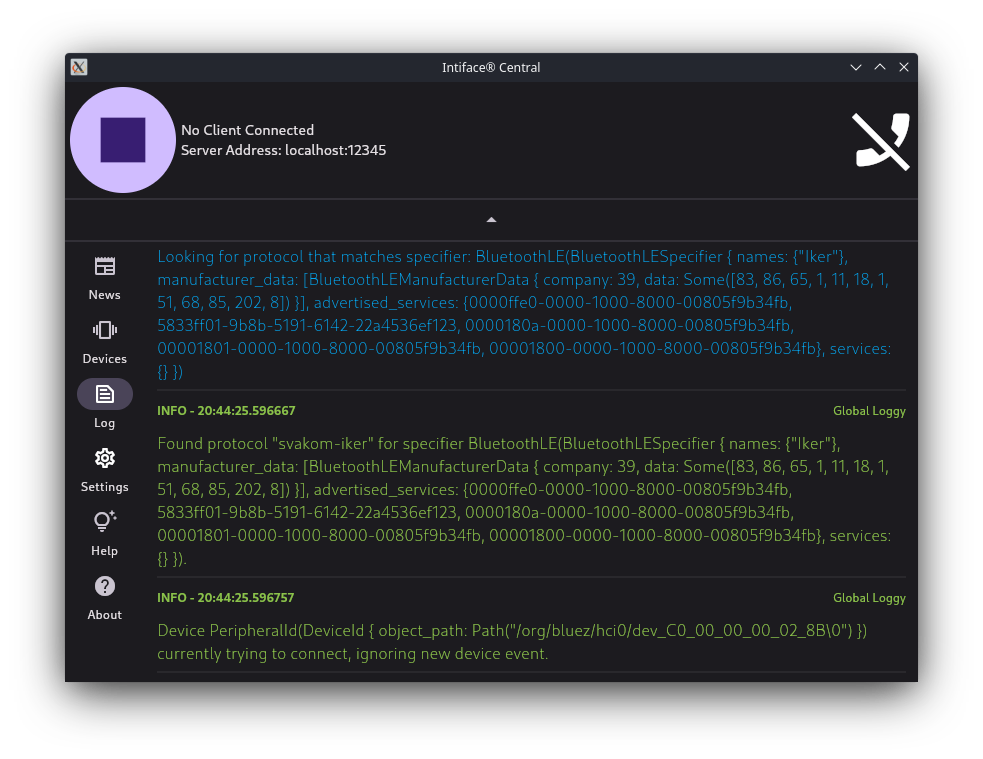This screenshot has width=983, height=759.
Task: Open the Devices section
Action: pyautogui.click(x=105, y=342)
